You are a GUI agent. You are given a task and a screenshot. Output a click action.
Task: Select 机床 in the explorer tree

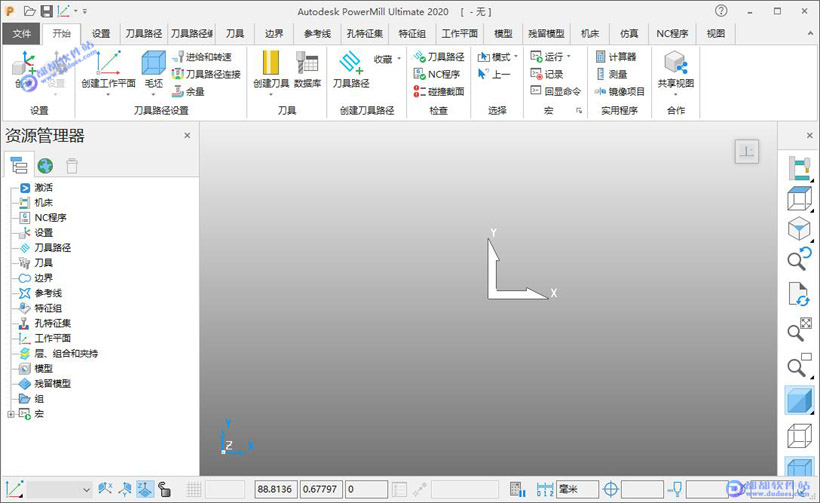click(43, 202)
